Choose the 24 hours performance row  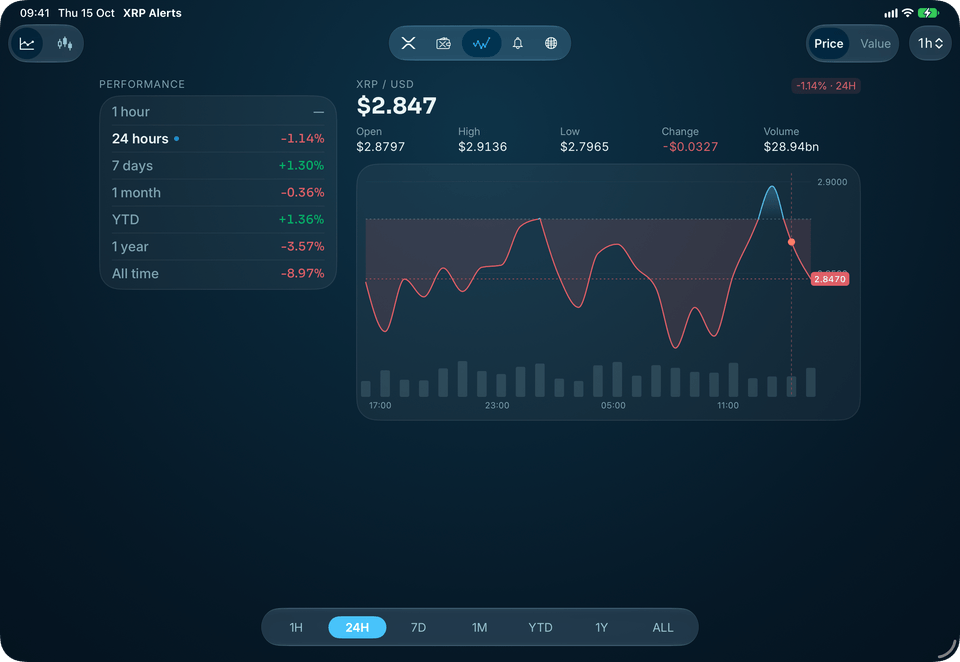218,138
